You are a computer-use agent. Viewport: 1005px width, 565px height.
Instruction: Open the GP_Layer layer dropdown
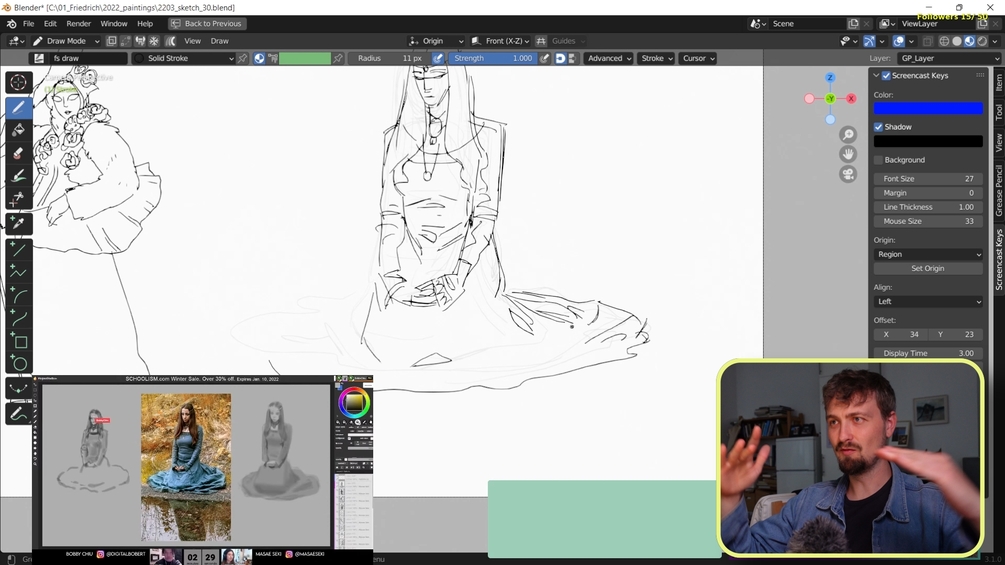click(948, 58)
